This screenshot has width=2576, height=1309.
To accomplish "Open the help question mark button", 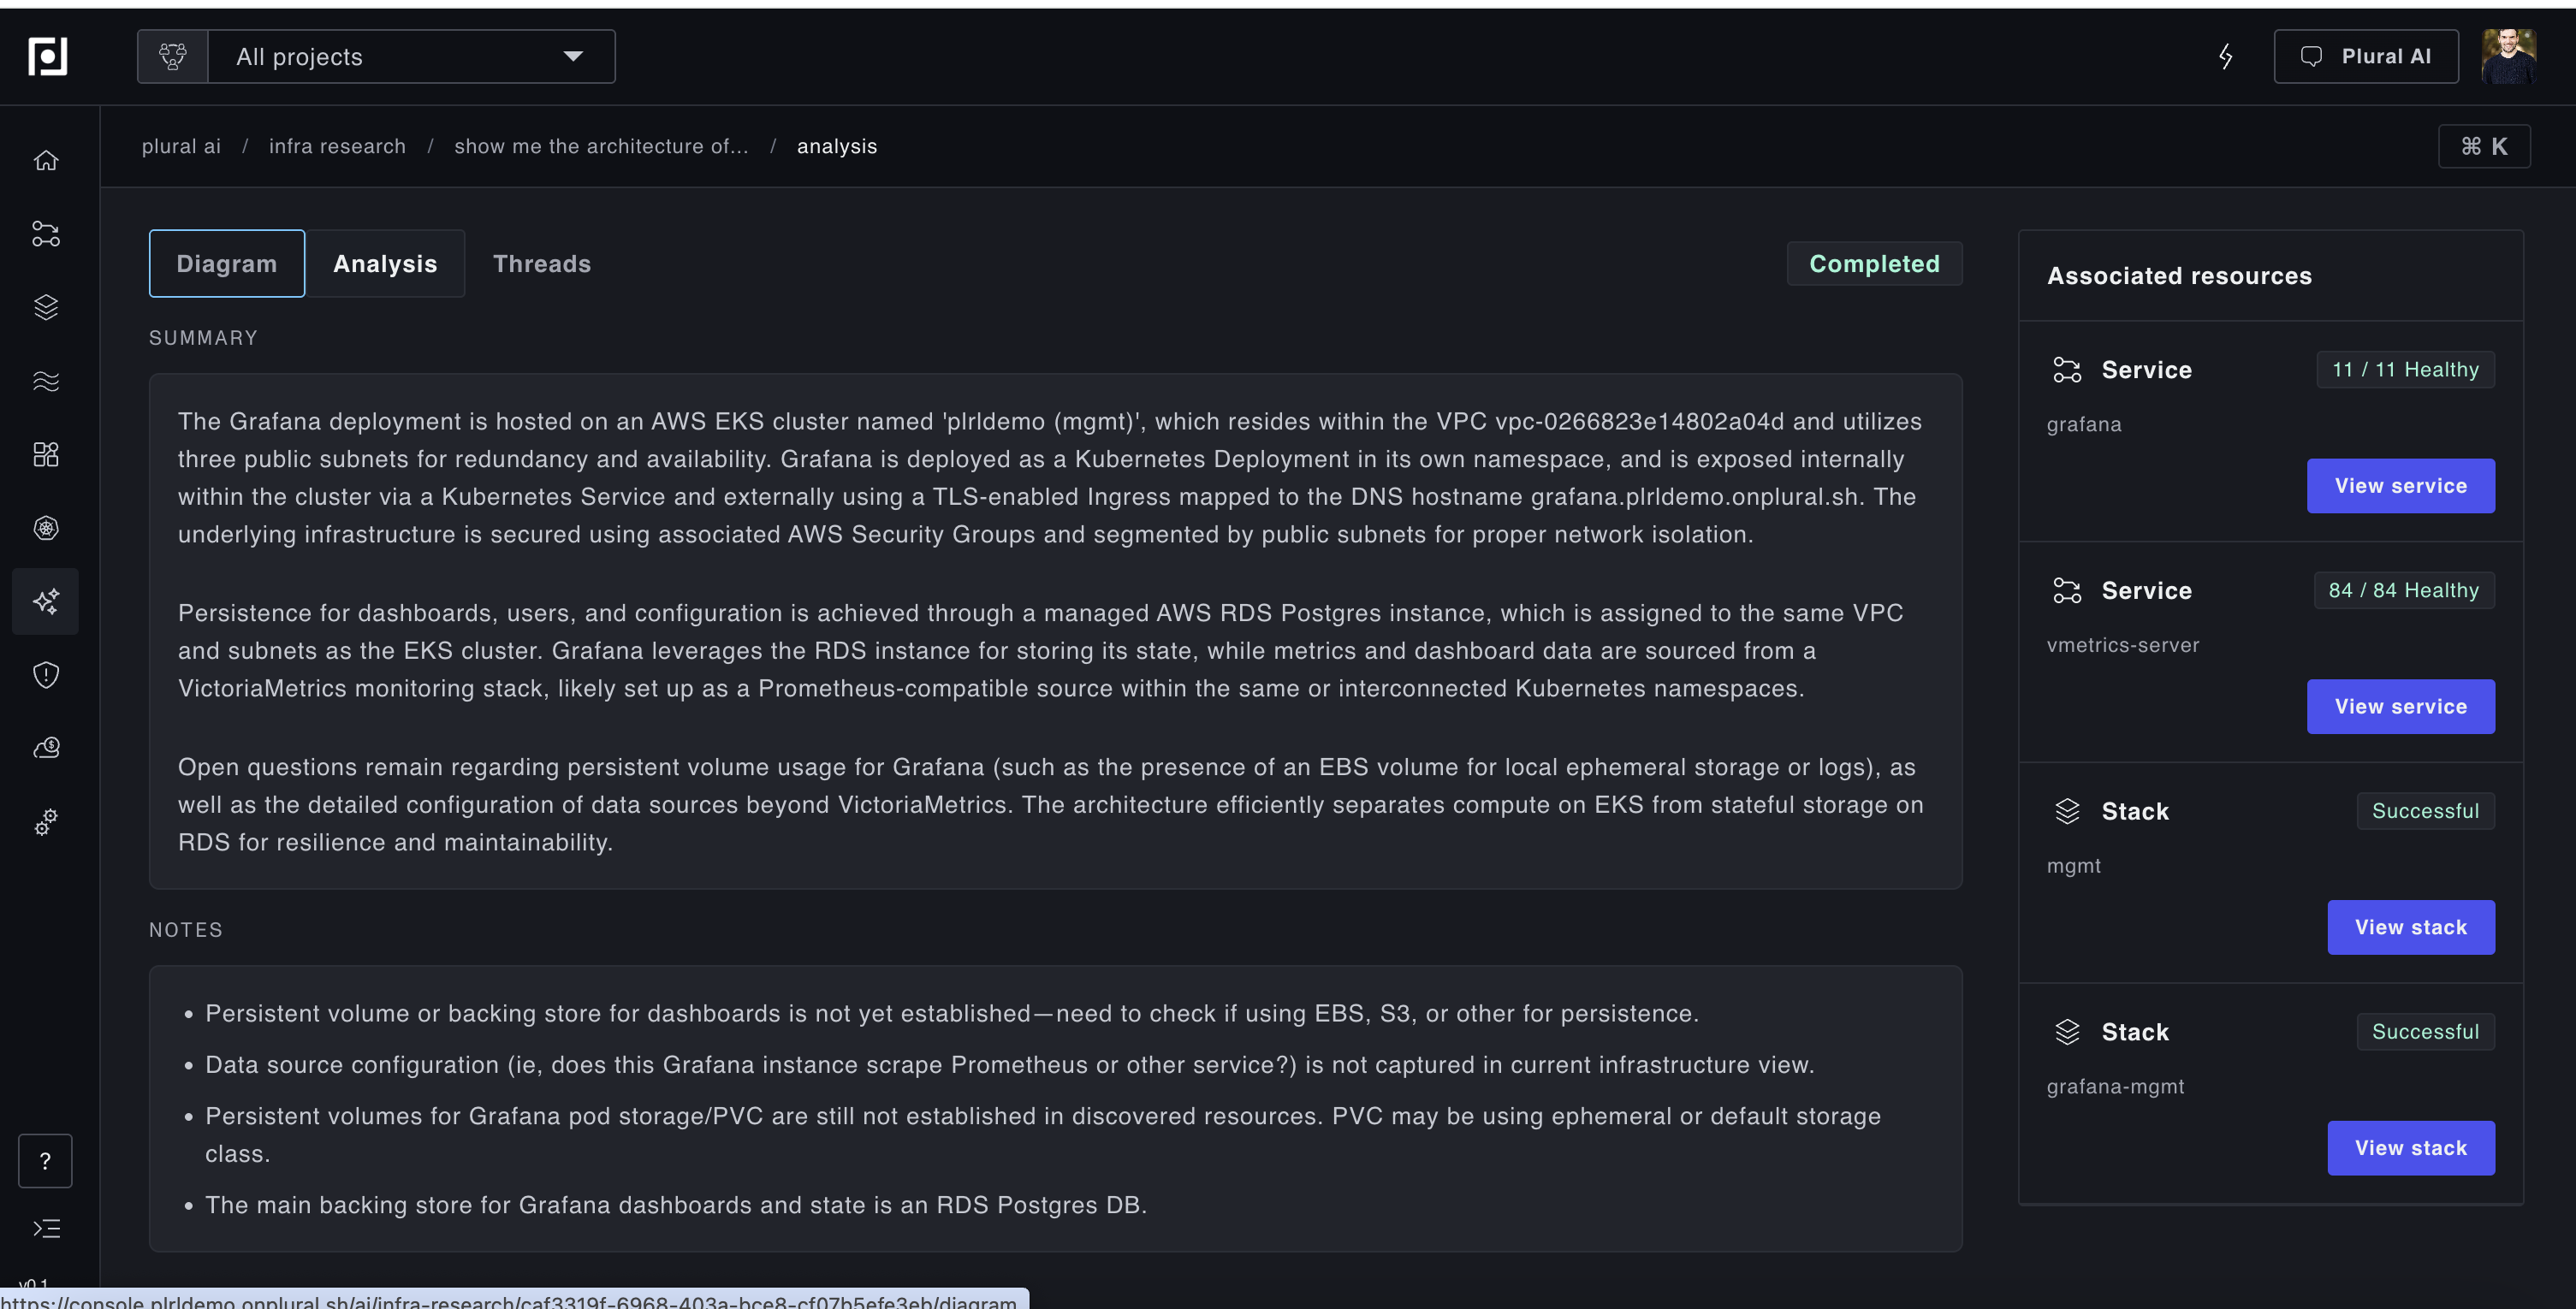I will (45, 1161).
